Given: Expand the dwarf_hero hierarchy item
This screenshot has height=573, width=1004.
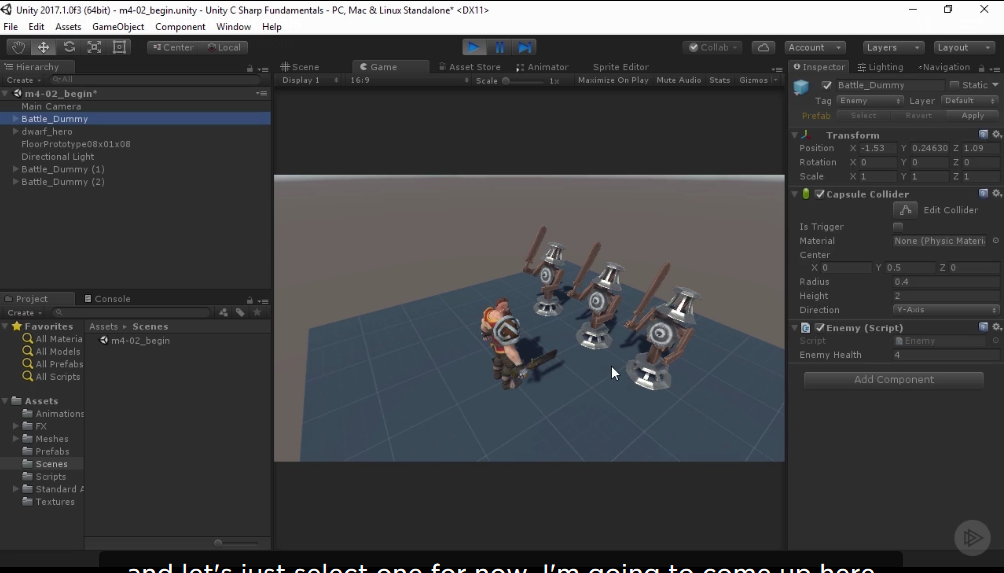Looking at the screenshot, I should (15, 131).
